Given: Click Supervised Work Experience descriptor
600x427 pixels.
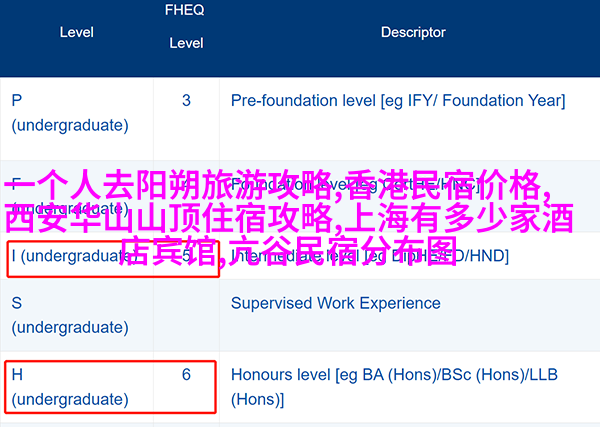Looking at the screenshot, I should 336,303.
